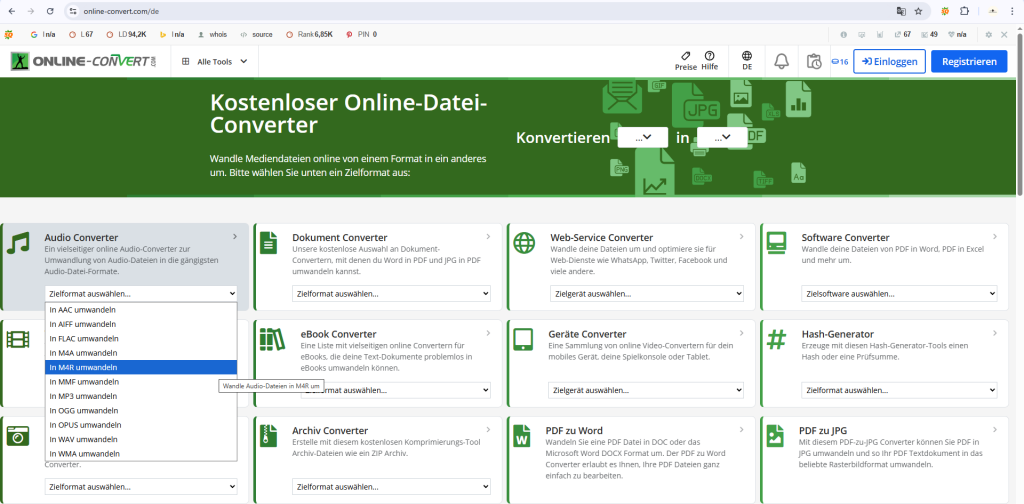The height and width of the screenshot is (504, 1024).
Task: Open the DE language globe
Action: [747, 55]
